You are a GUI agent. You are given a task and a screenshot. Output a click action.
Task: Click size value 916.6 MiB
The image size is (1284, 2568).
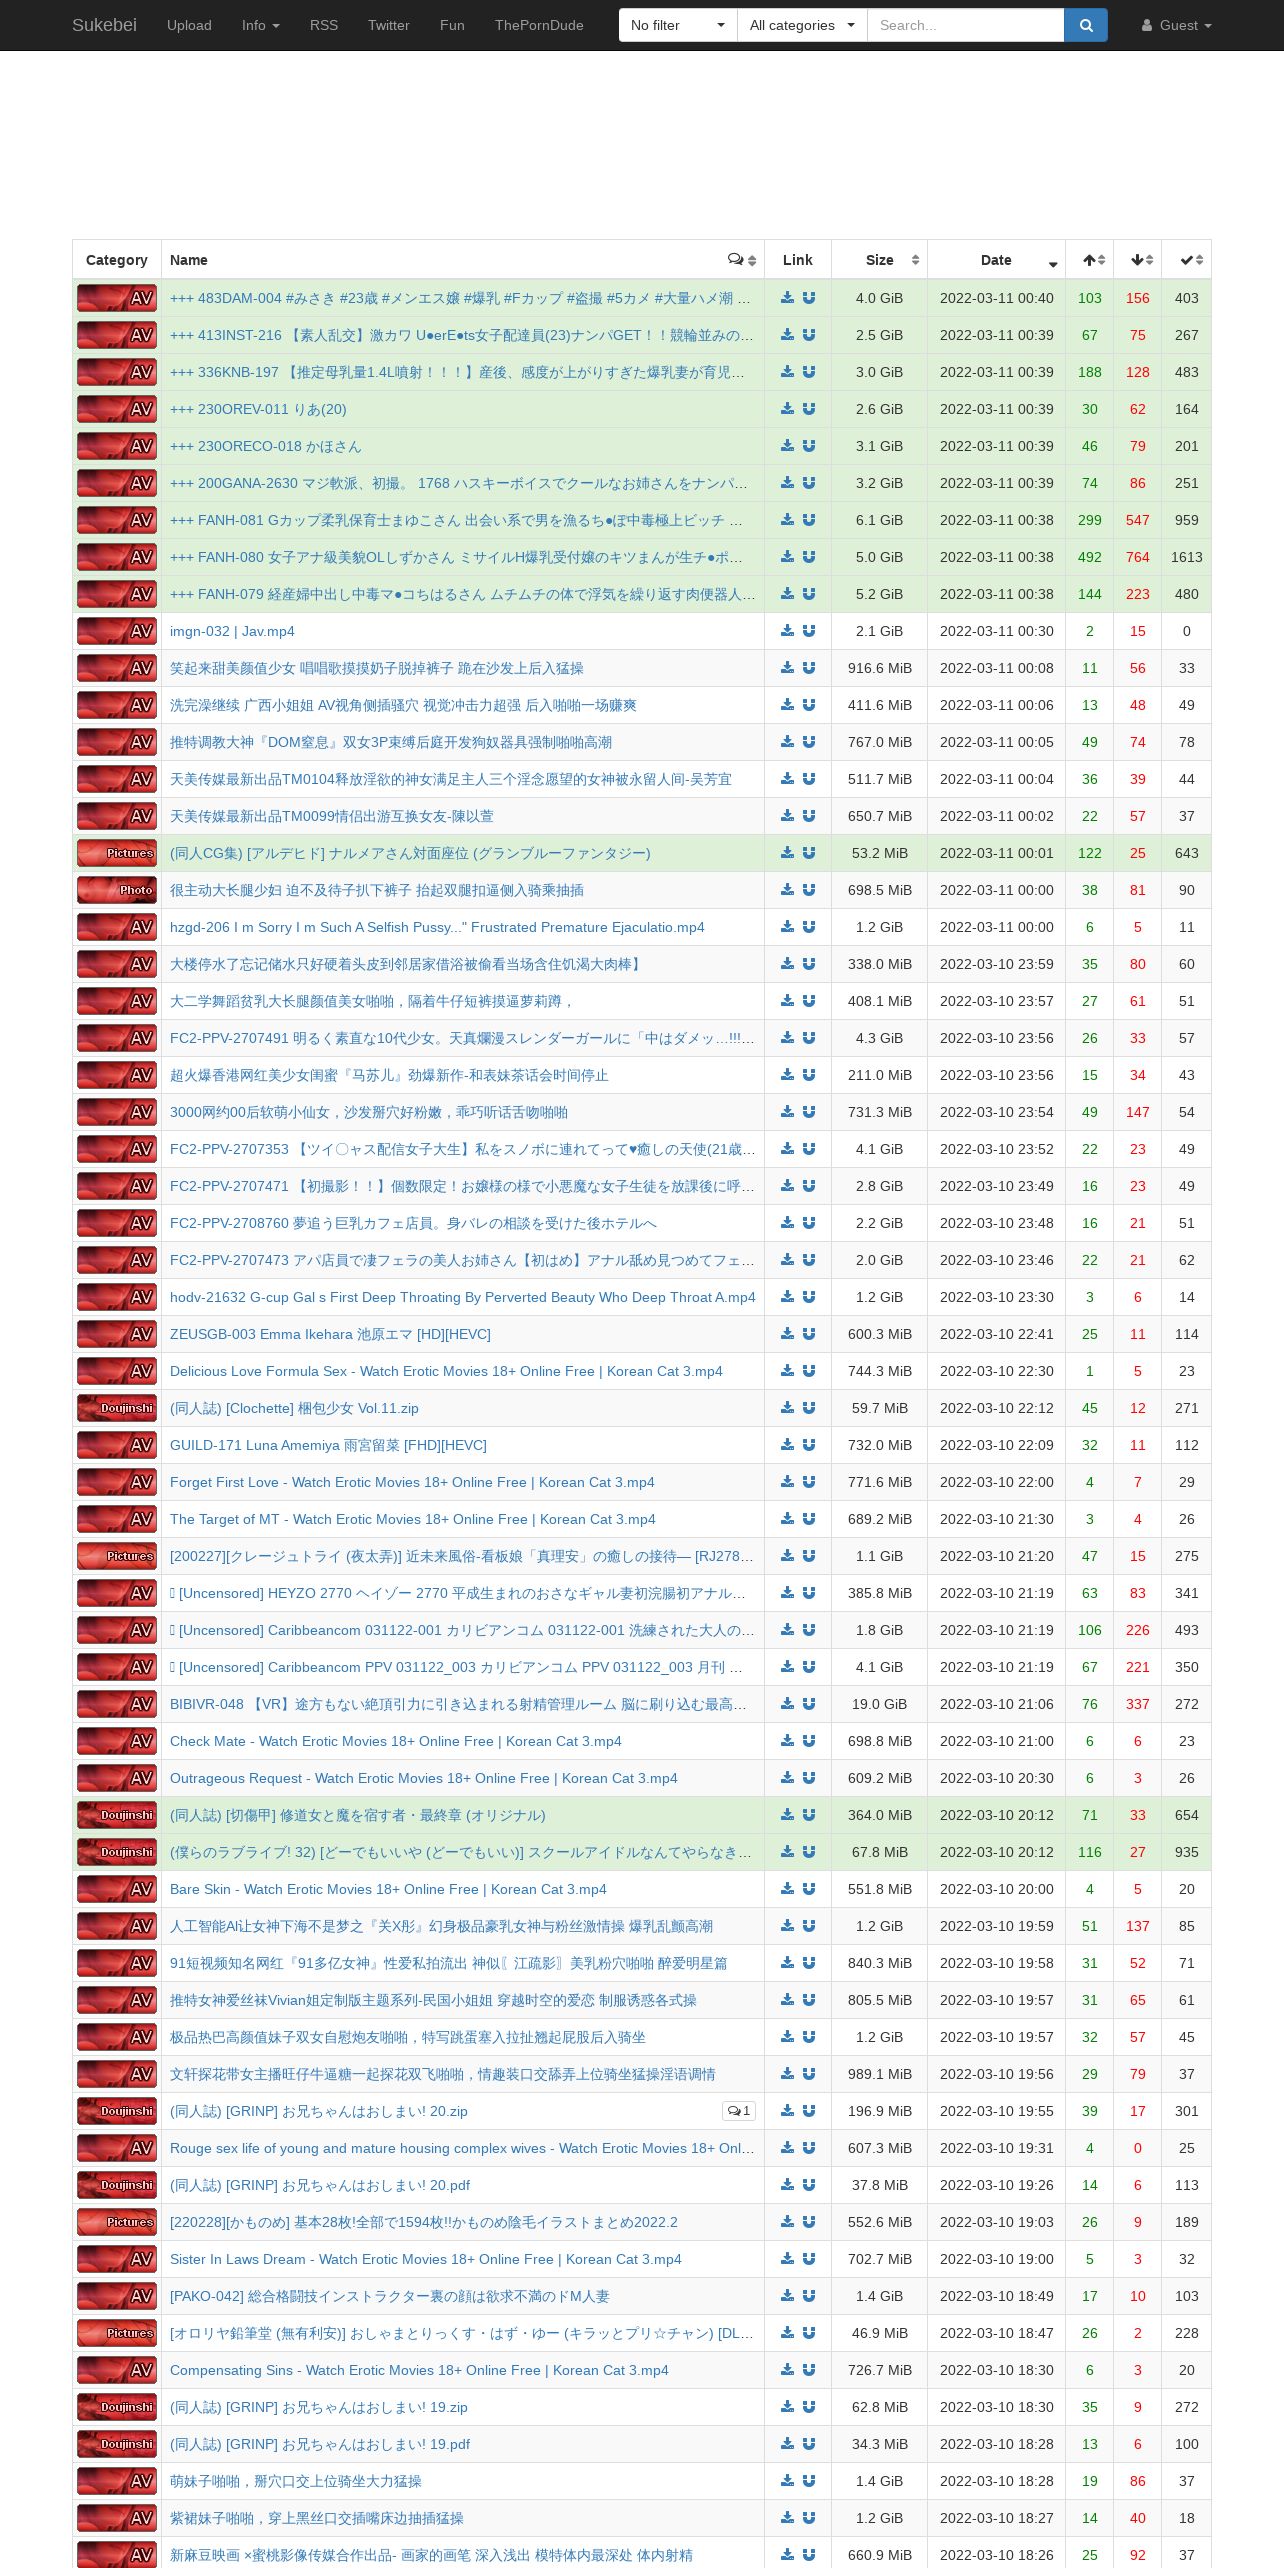pos(880,668)
